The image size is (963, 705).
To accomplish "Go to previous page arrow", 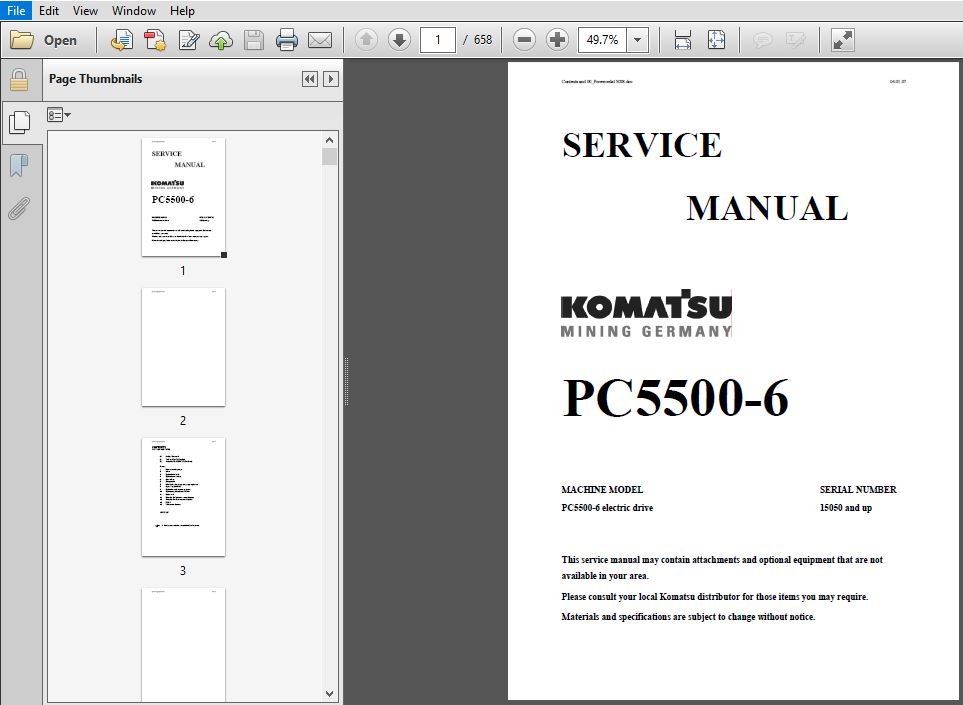I will (367, 40).
